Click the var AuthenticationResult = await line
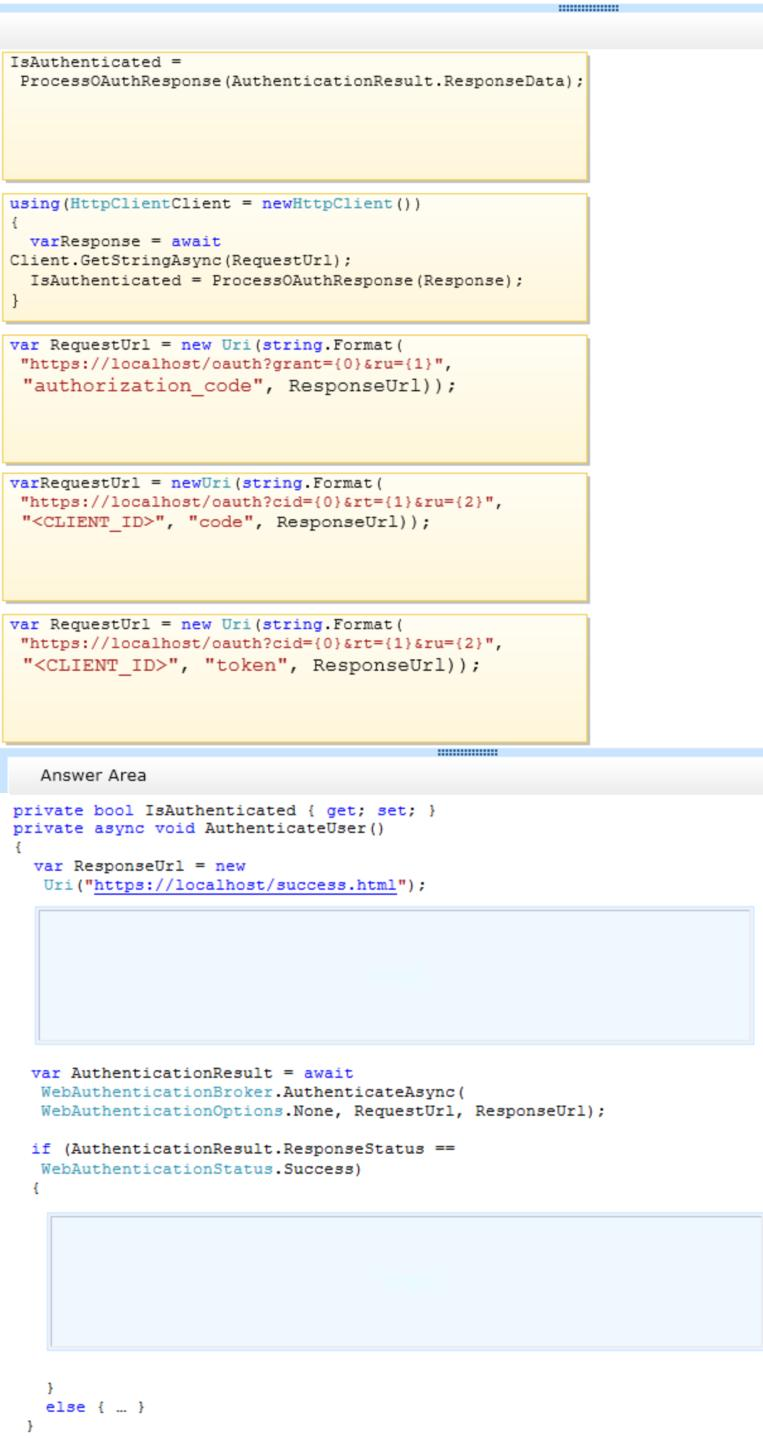 pyautogui.click(x=192, y=1073)
